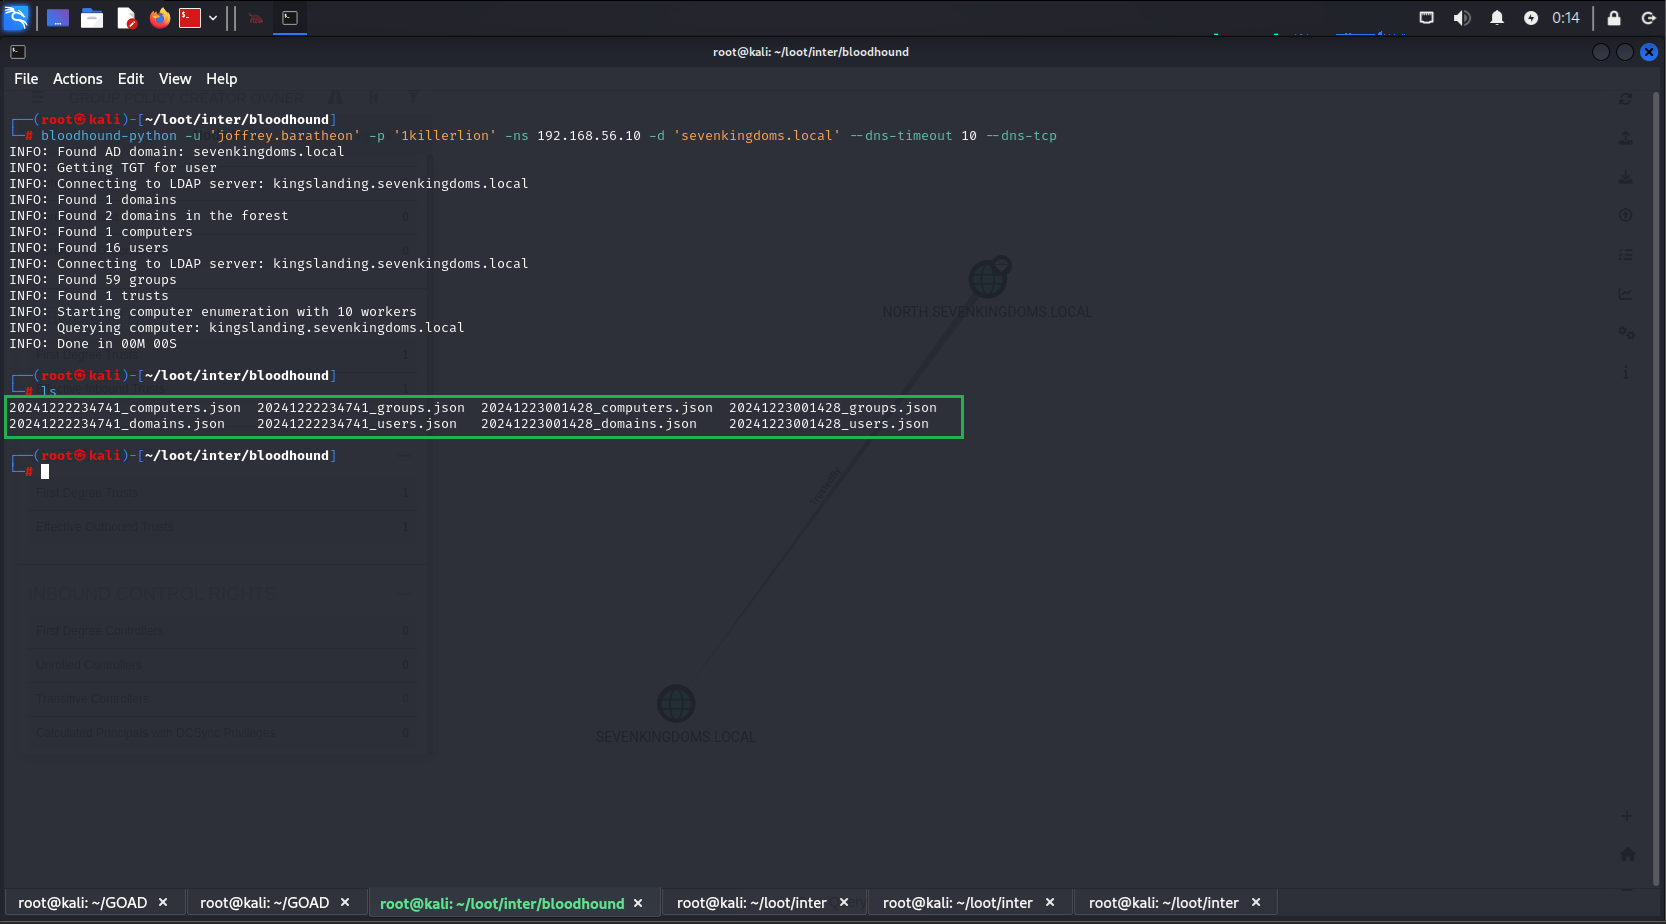Click the clock showing 0:14
Screen dimensions: 1666x924
tap(1565, 18)
